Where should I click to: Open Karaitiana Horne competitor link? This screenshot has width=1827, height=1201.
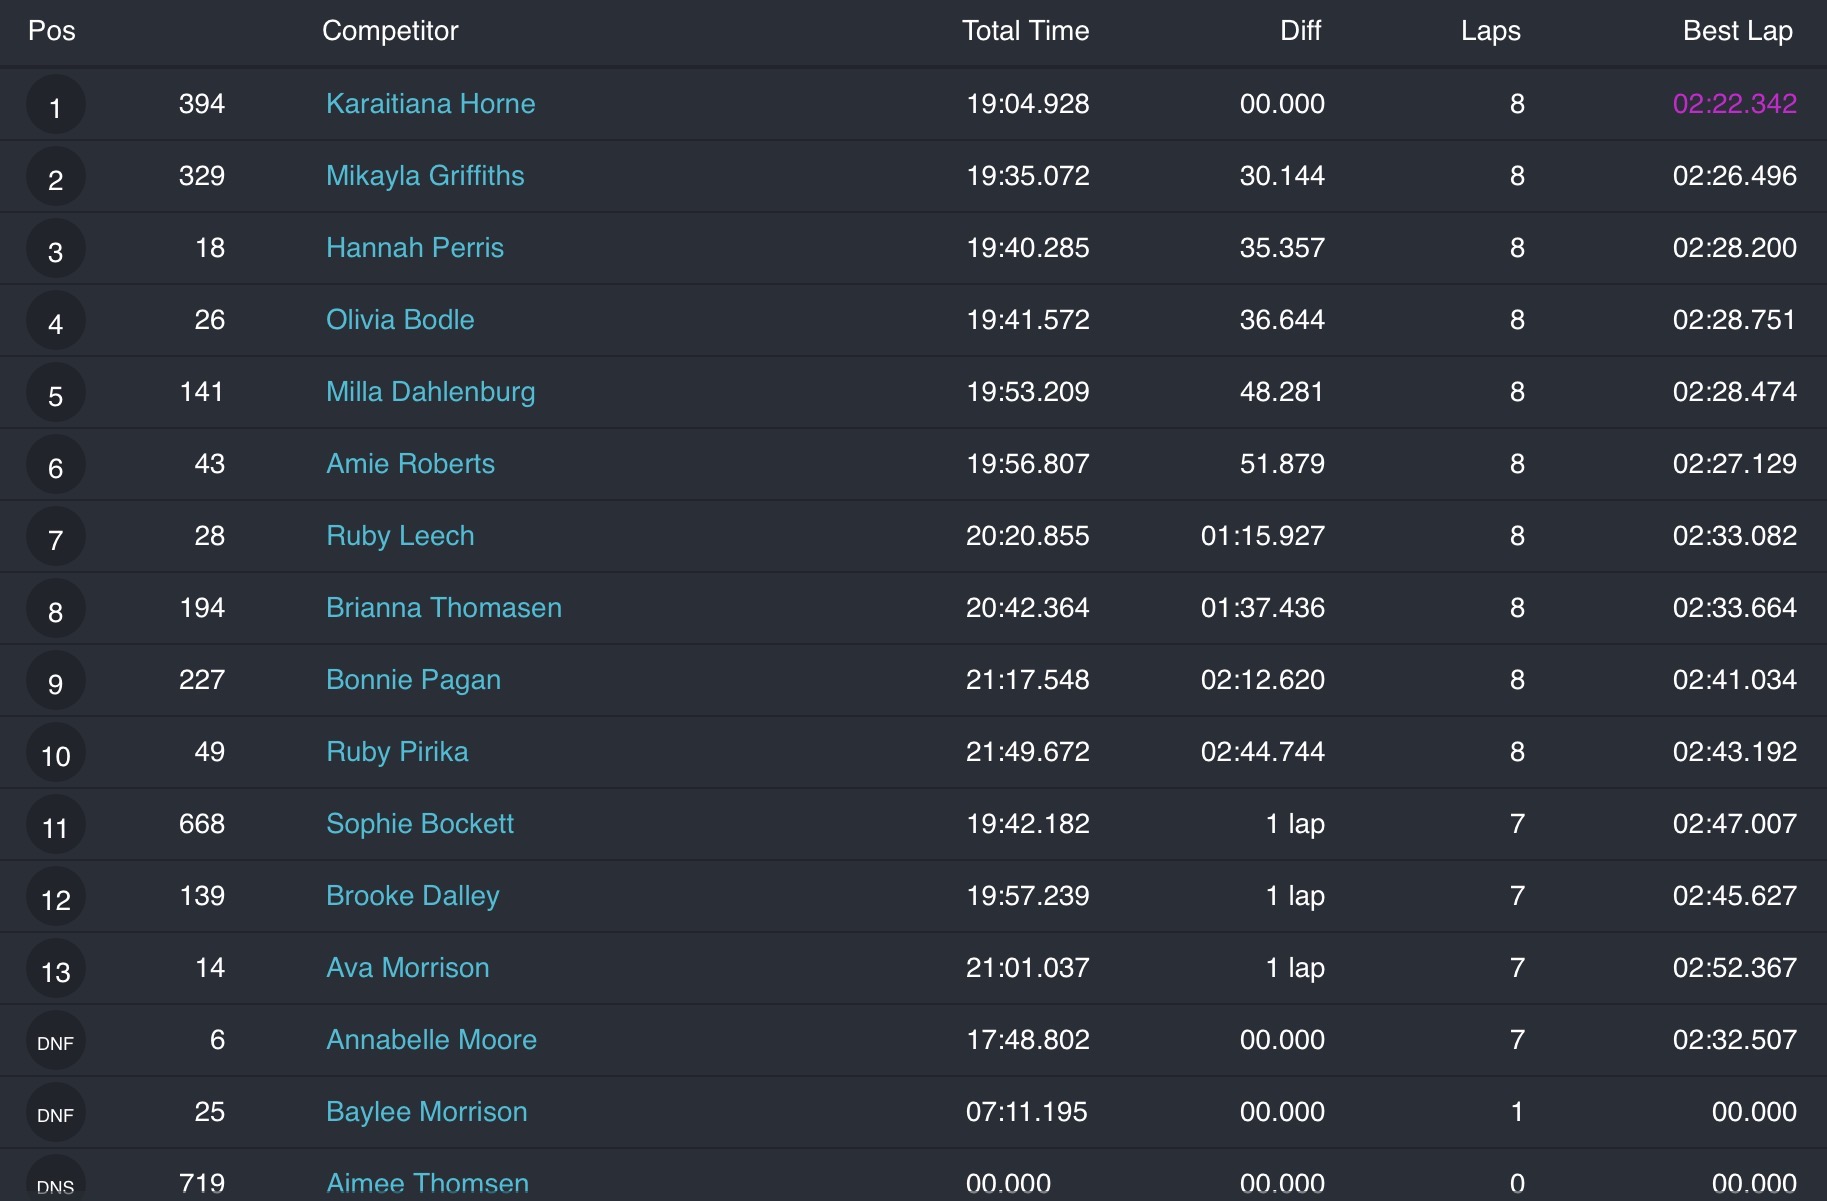430,104
